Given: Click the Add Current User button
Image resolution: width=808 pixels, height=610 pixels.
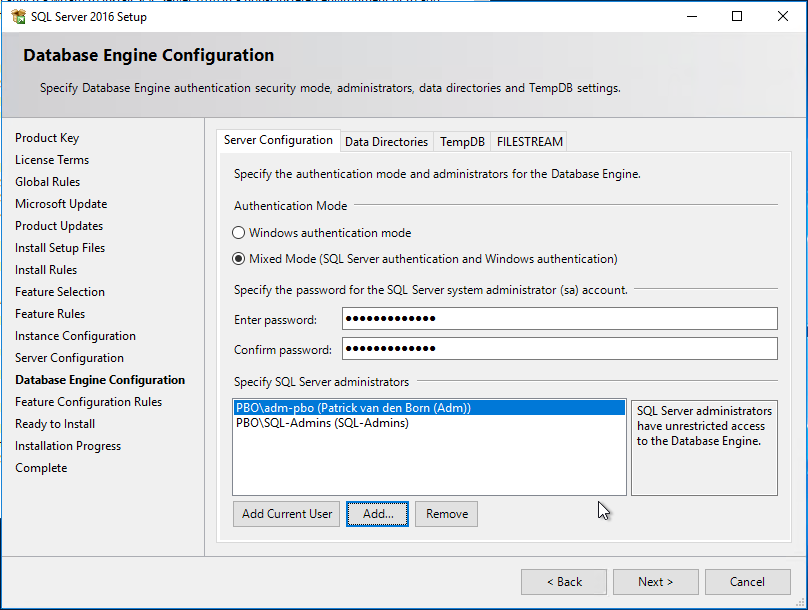Looking at the screenshot, I should pyautogui.click(x=287, y=514).
